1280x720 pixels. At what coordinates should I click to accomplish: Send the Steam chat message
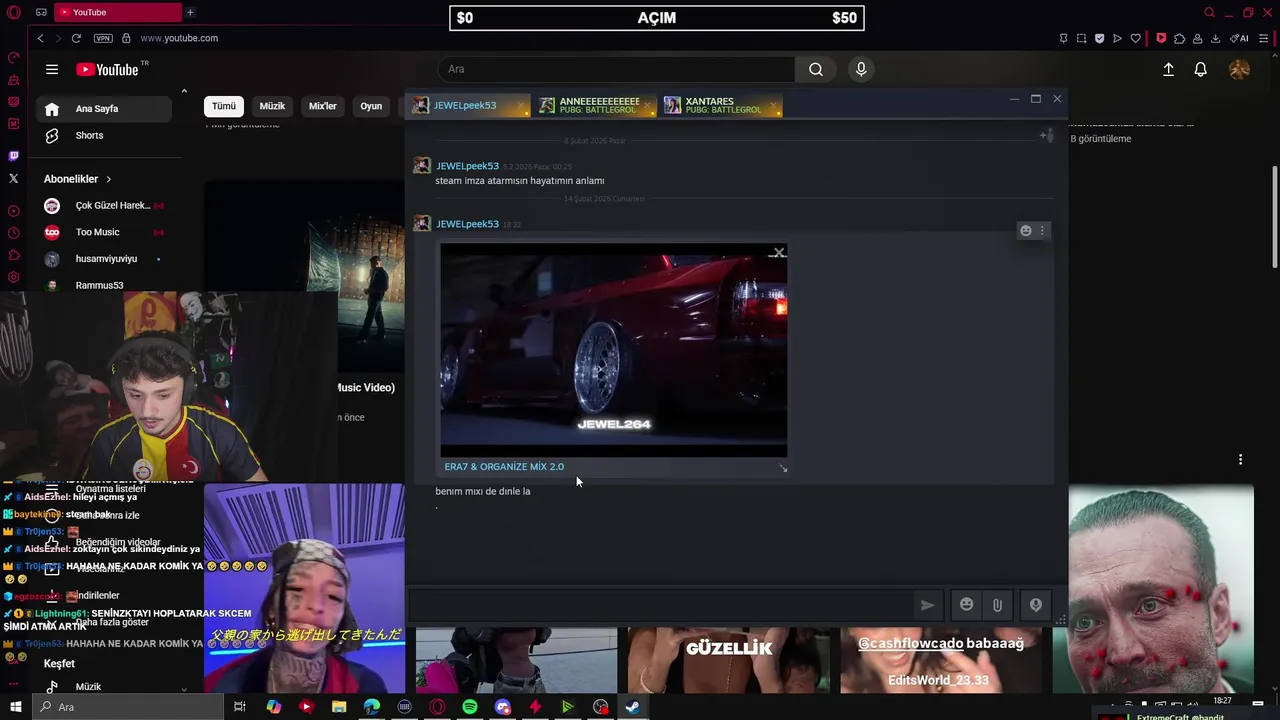(927, 605)
